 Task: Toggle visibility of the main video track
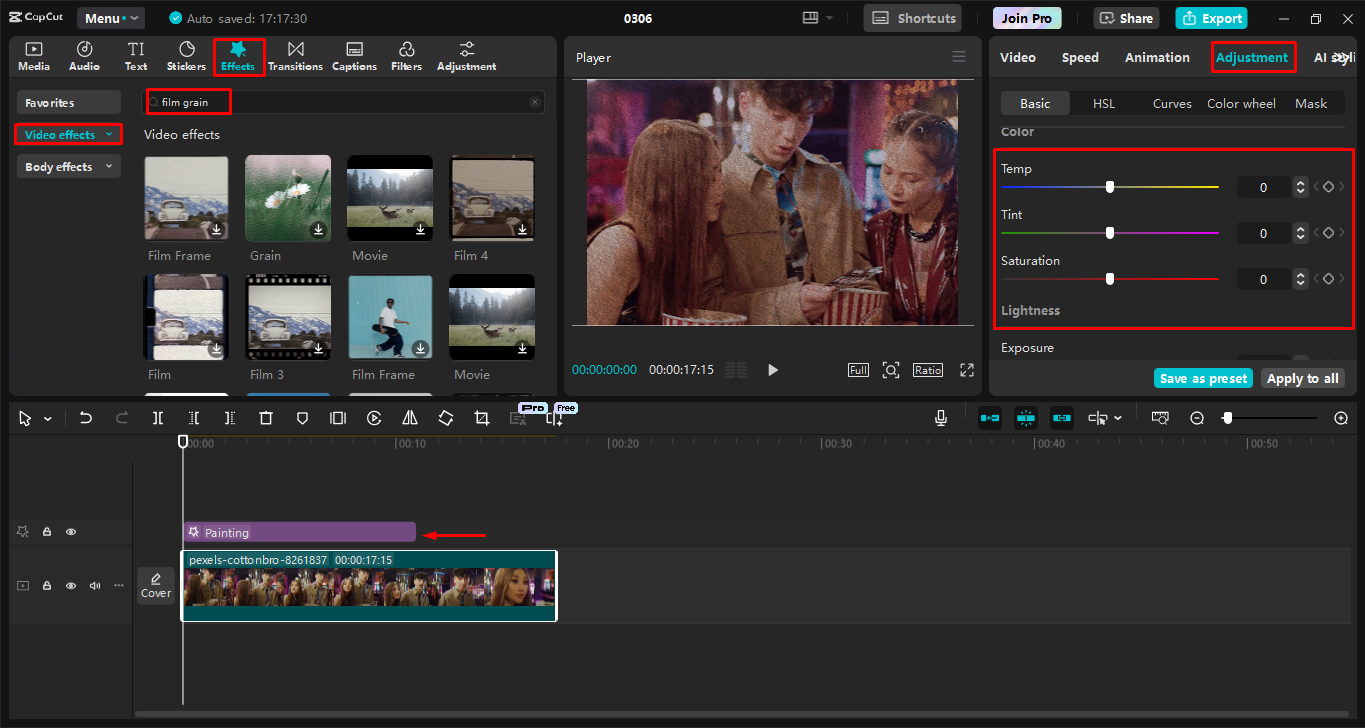click(71, 586)
